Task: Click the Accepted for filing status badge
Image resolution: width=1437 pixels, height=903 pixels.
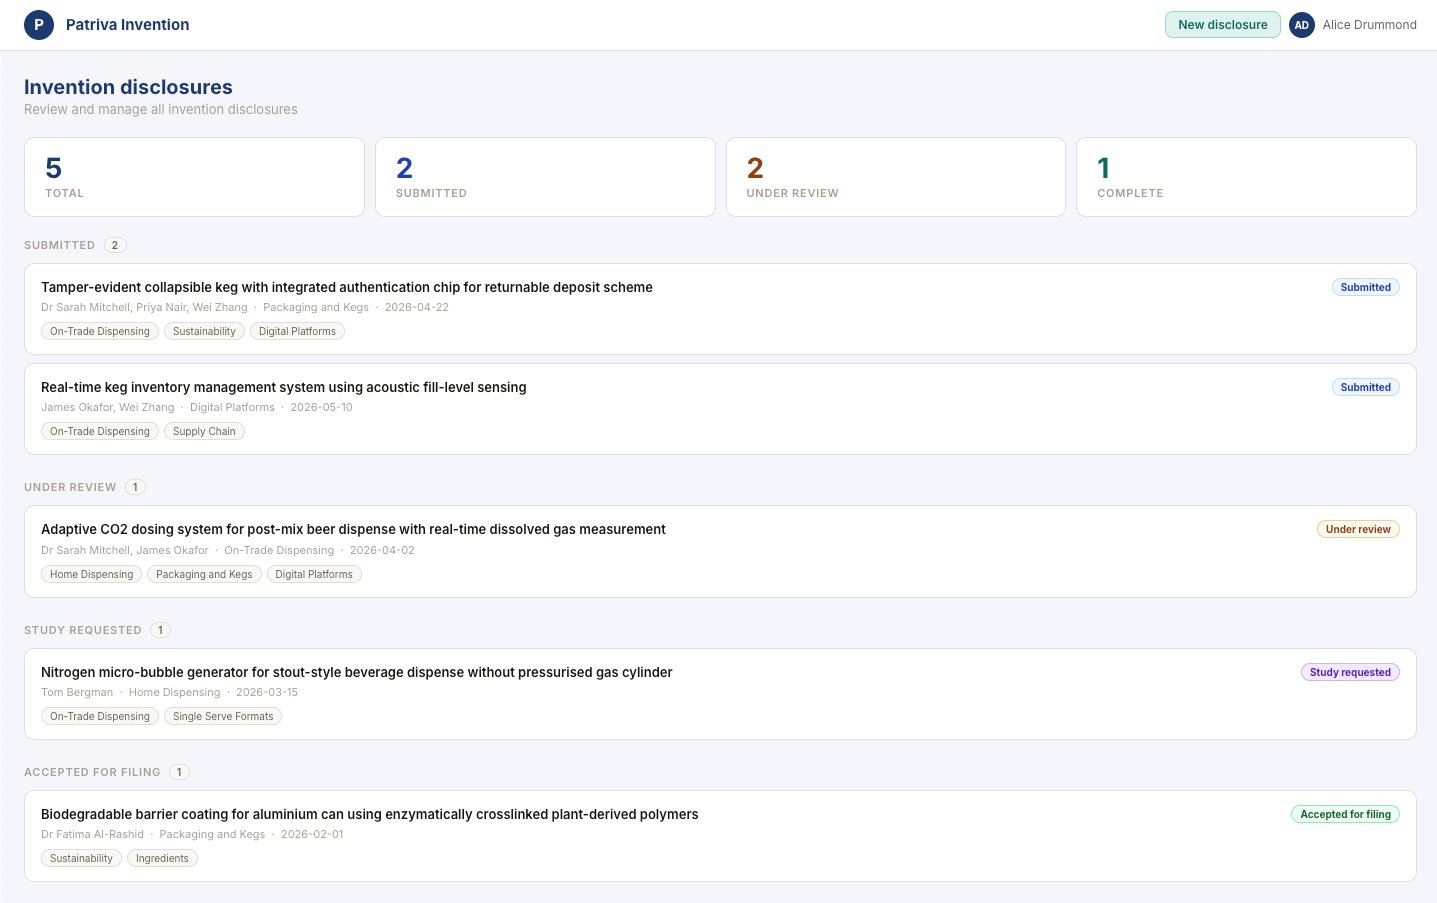Action: (x=1345, y=814)
